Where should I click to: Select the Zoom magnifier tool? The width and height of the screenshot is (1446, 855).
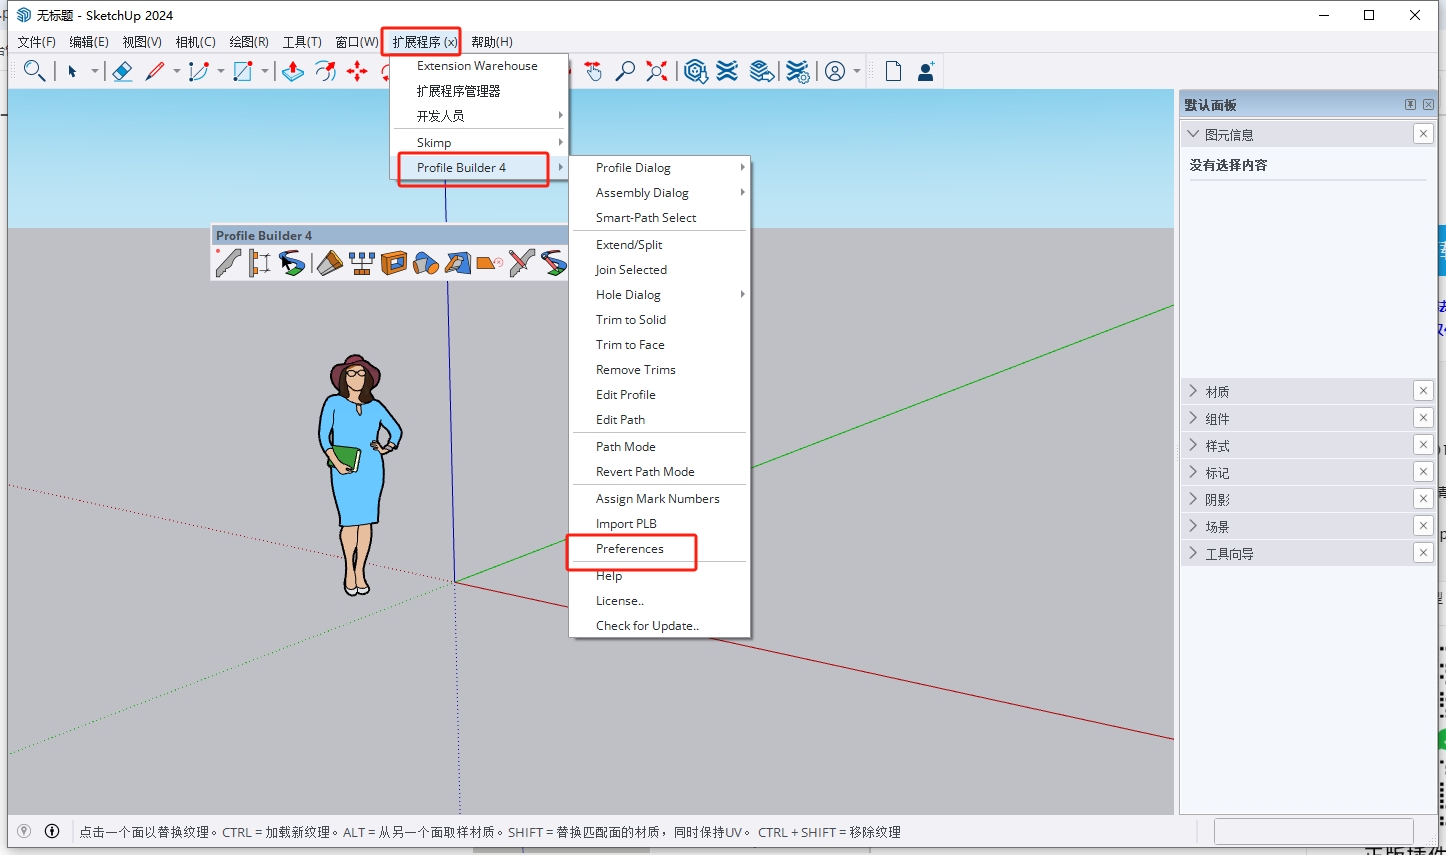pyautogui.click(x=625, y=70)
